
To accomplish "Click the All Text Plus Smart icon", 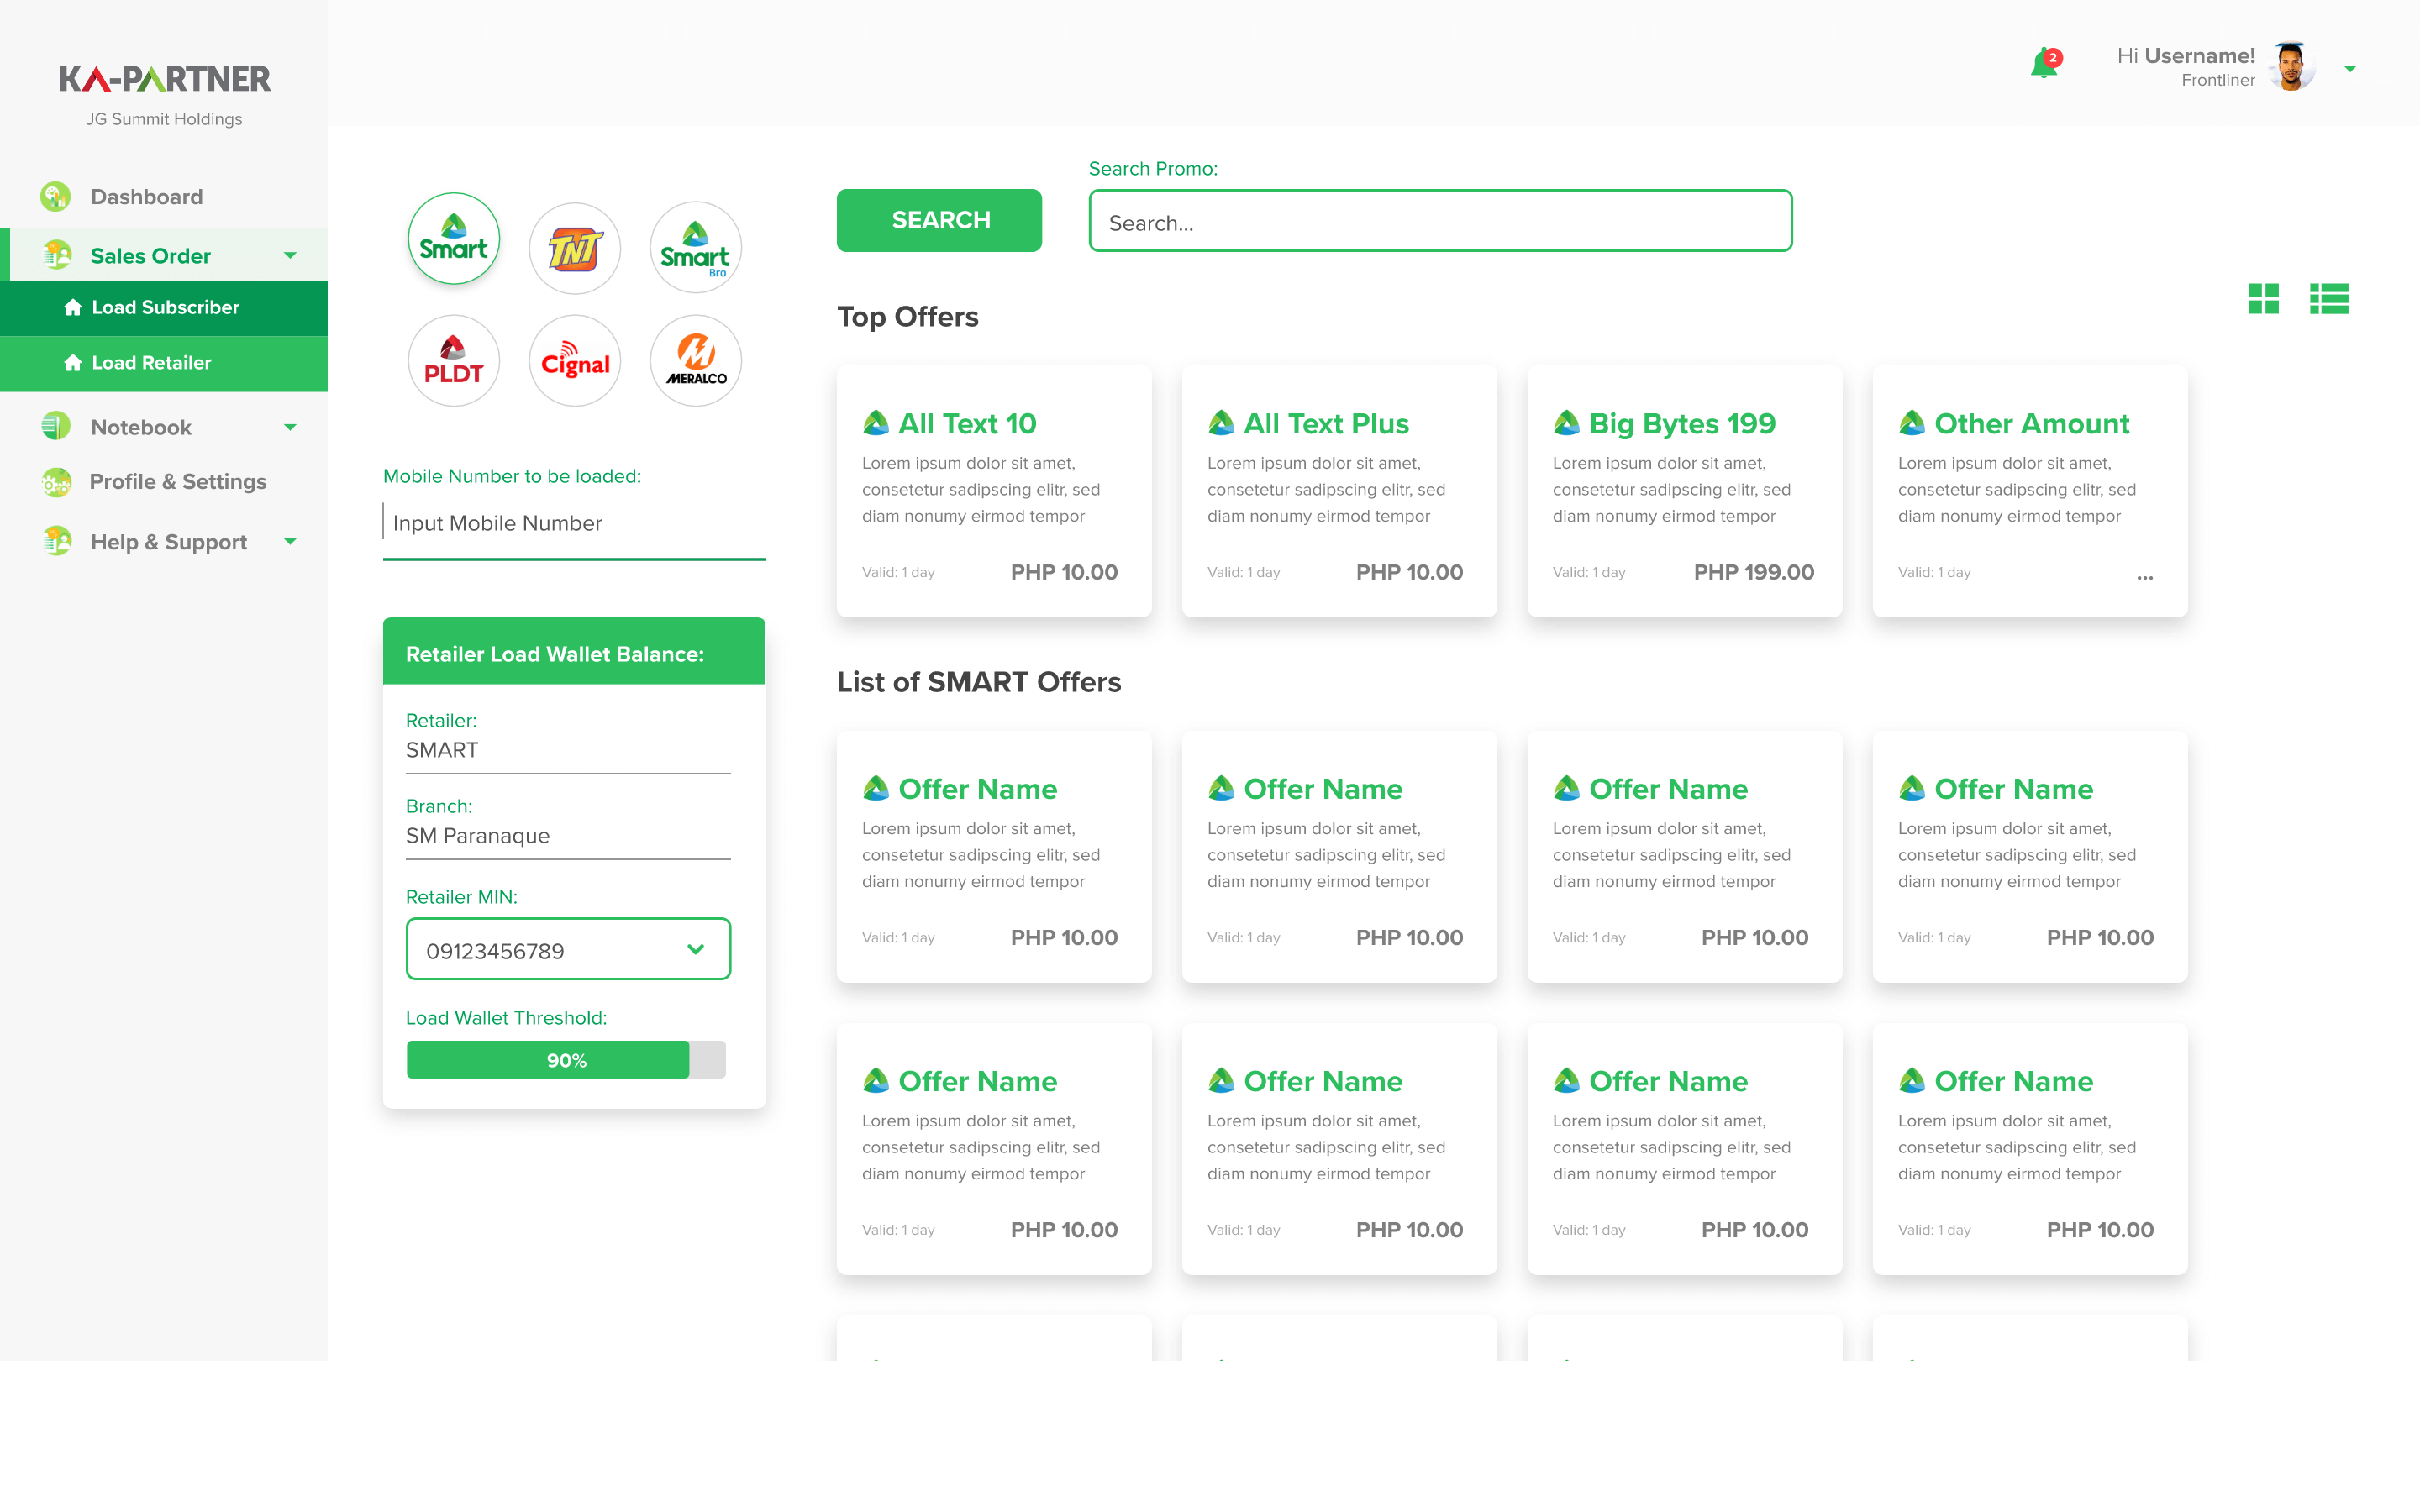I will pyautogui.click(x=1221, y=423).
